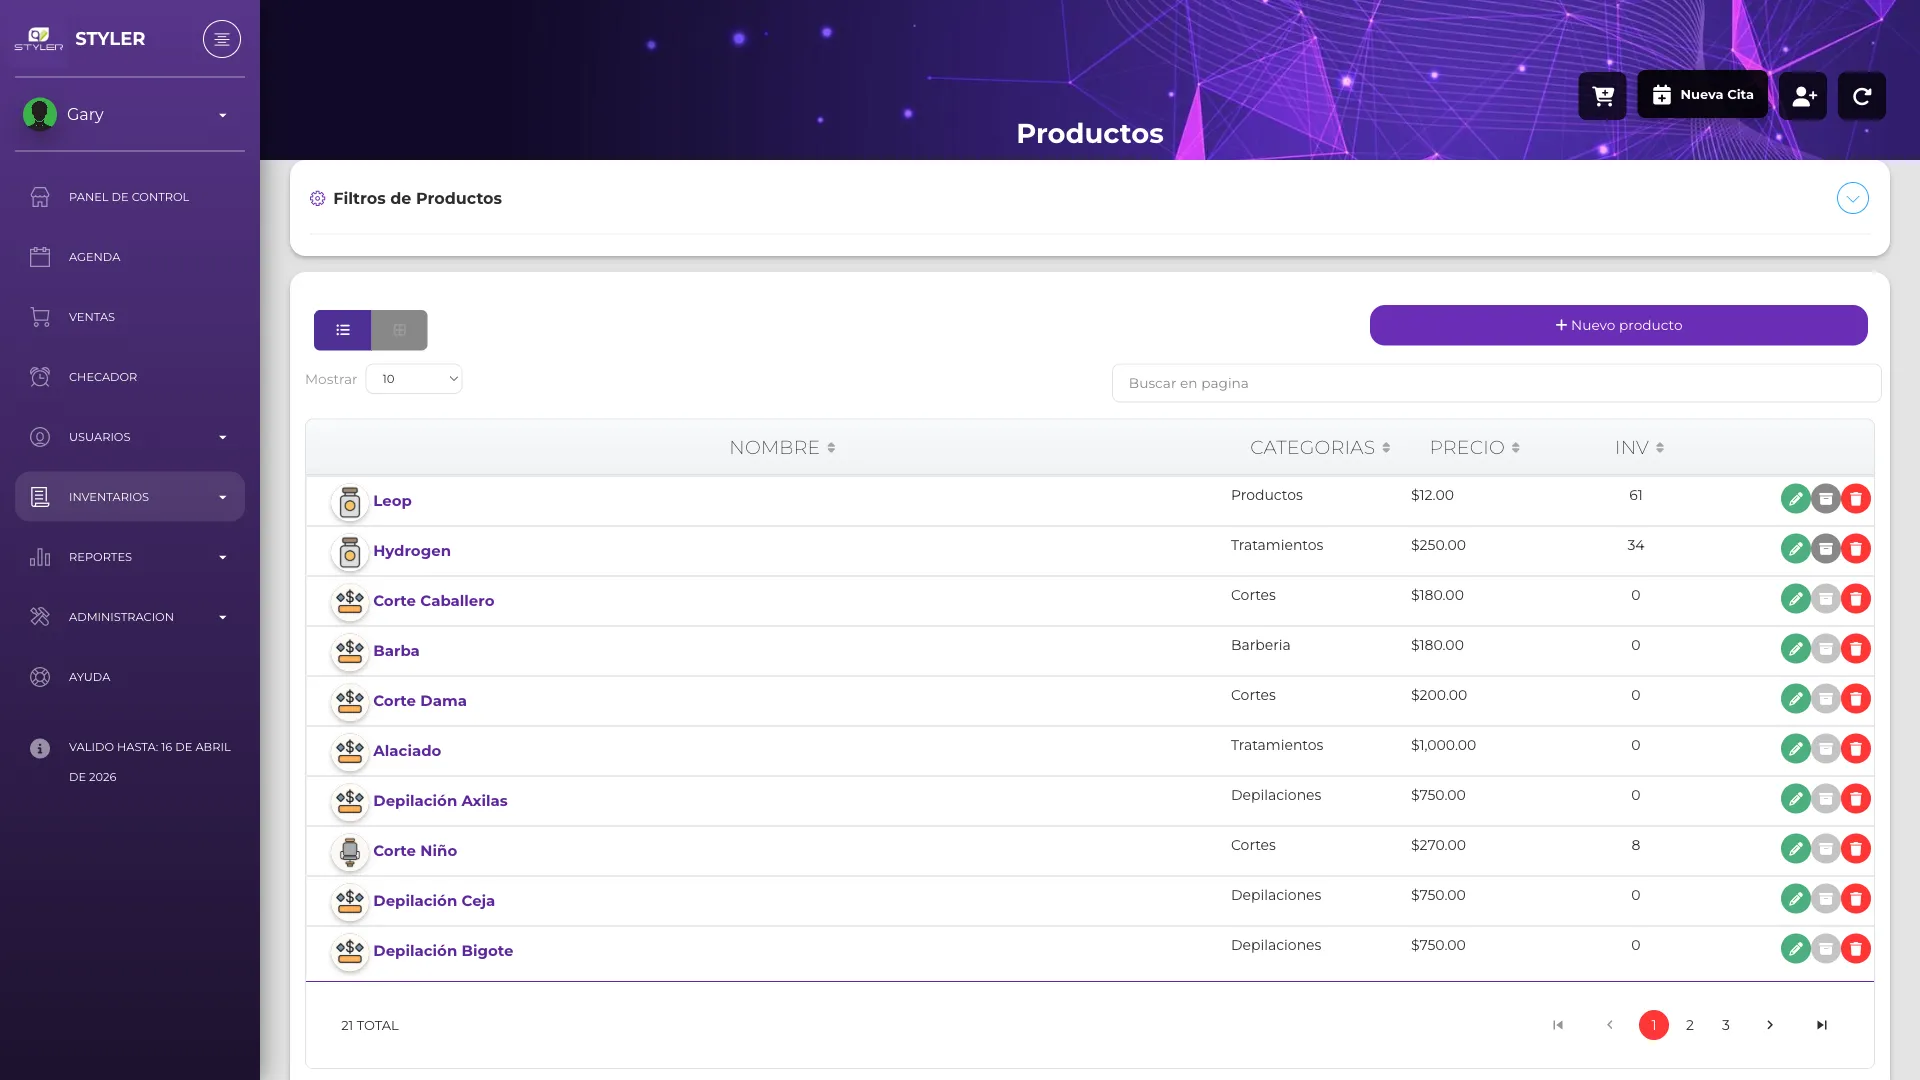Delete the Barba service
The width and height of the screenshot is (1920, 1080).
(1855, 648)
